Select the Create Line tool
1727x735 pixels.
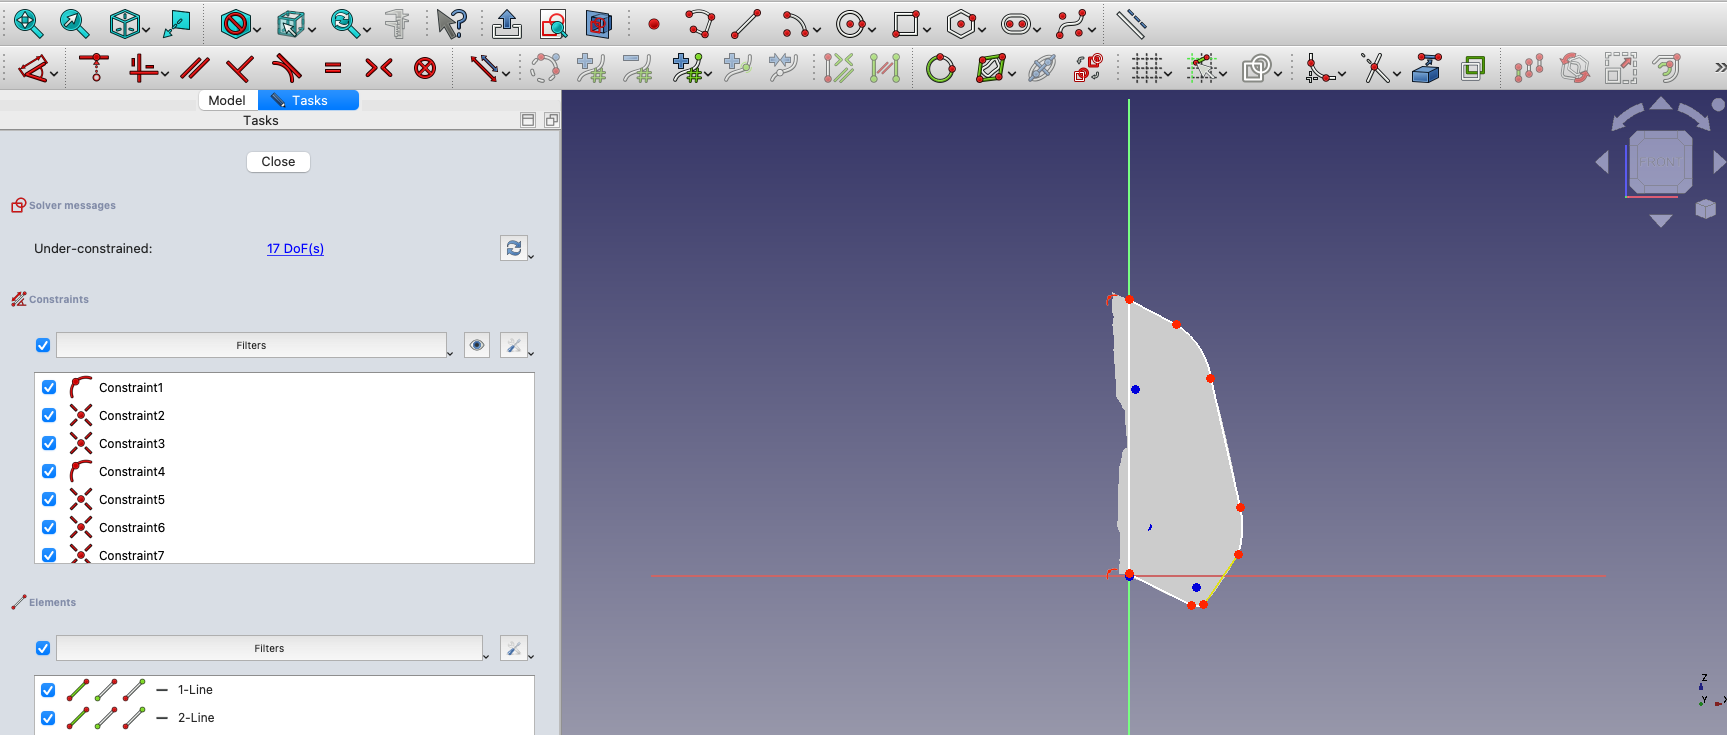[x=745, y=24]
